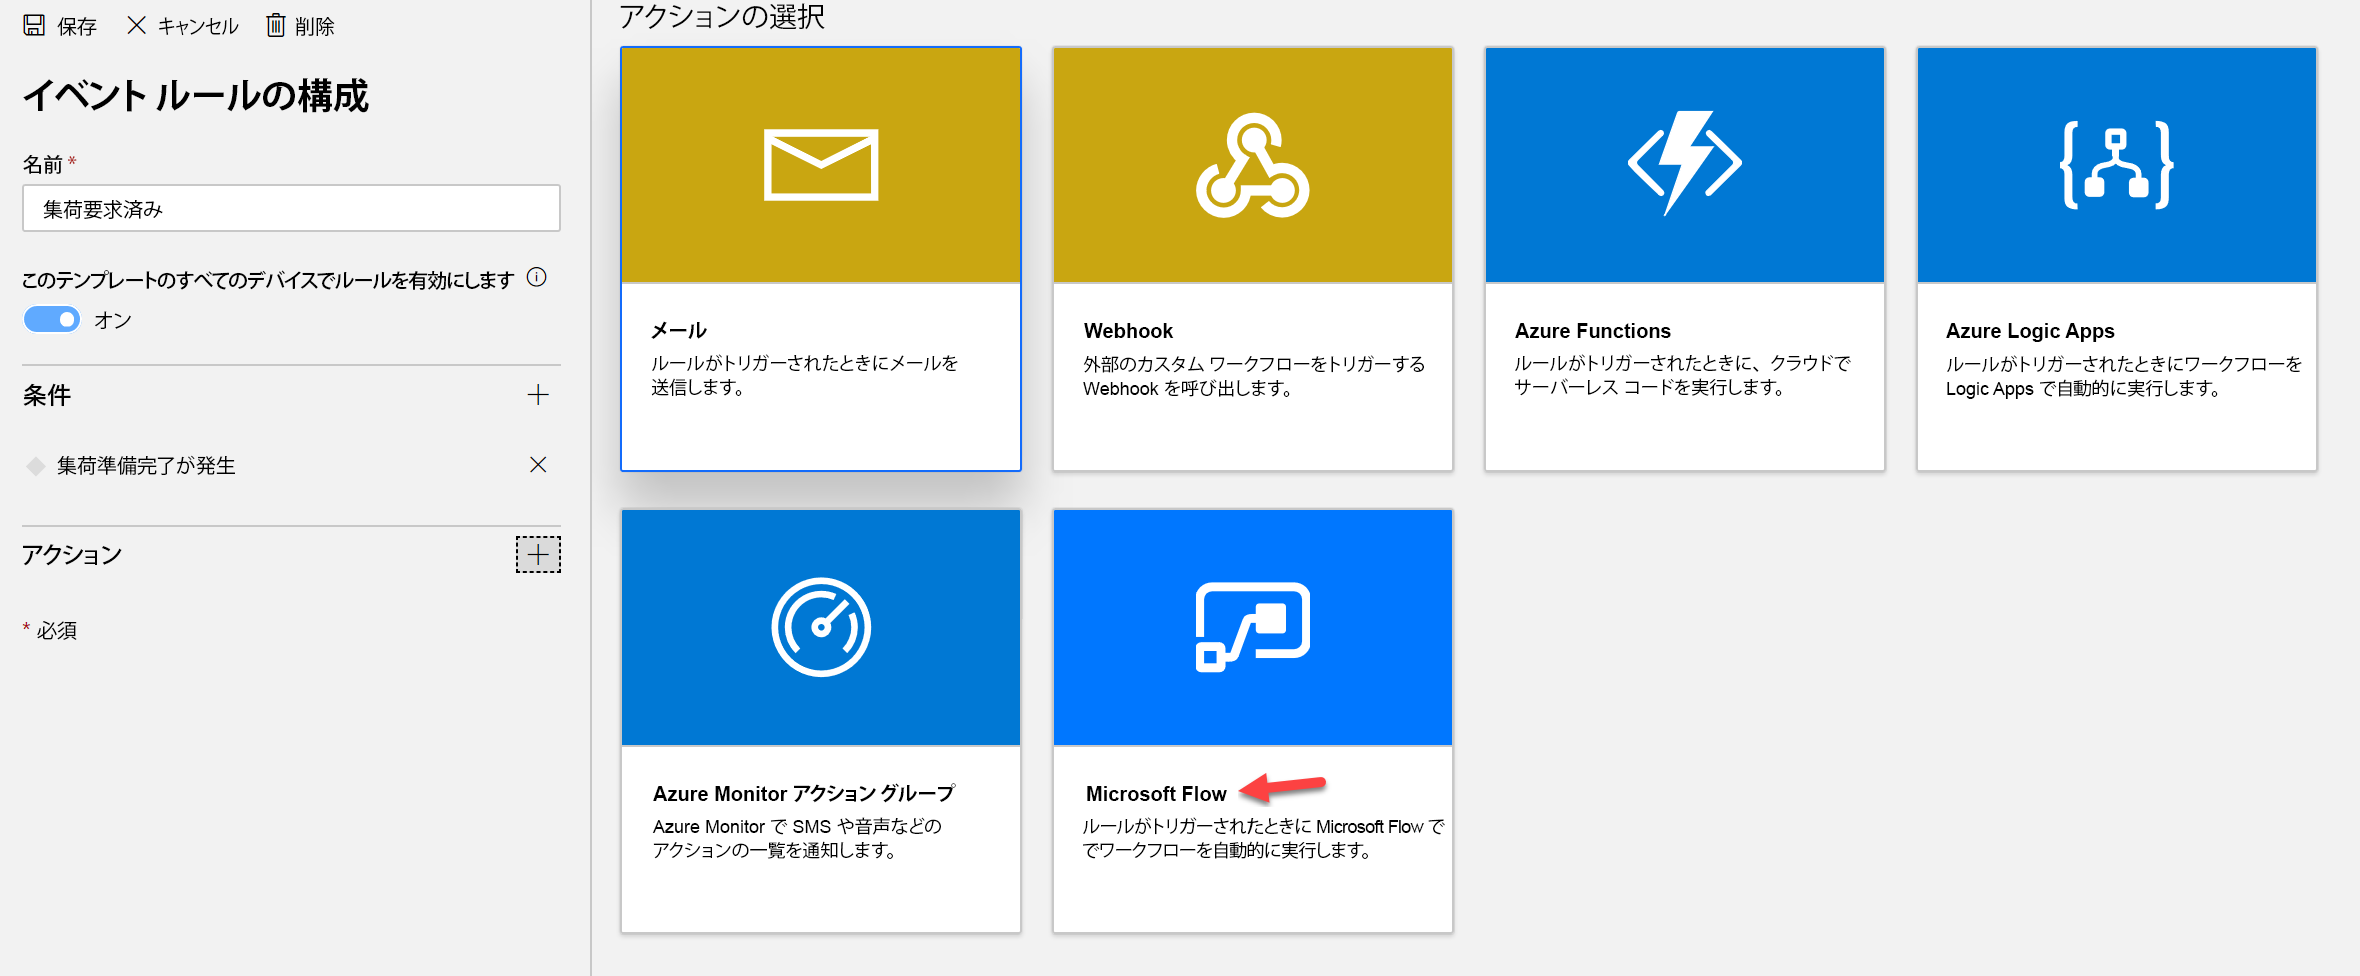Viewport: 2360px width, 976px height.
Task: Add a new condition with the 条件 plus icon
Action: (538, 395)
